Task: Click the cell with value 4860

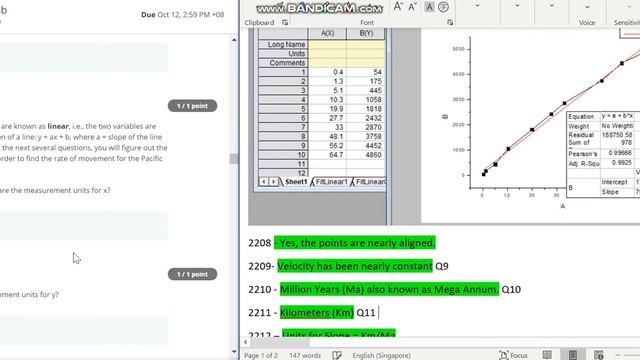Action: (x=366, y=155)
